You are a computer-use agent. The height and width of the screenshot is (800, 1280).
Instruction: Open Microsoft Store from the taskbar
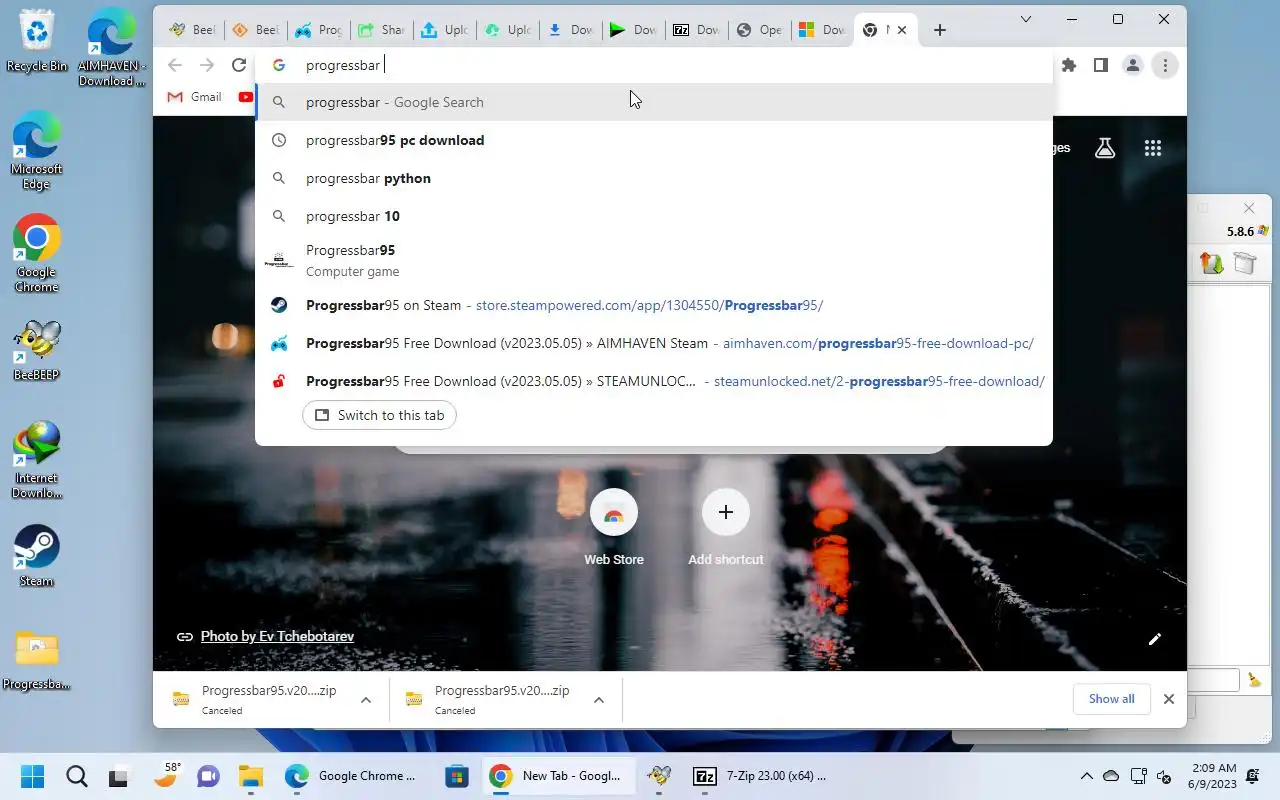pyautogui.click(x=457, y=776)
